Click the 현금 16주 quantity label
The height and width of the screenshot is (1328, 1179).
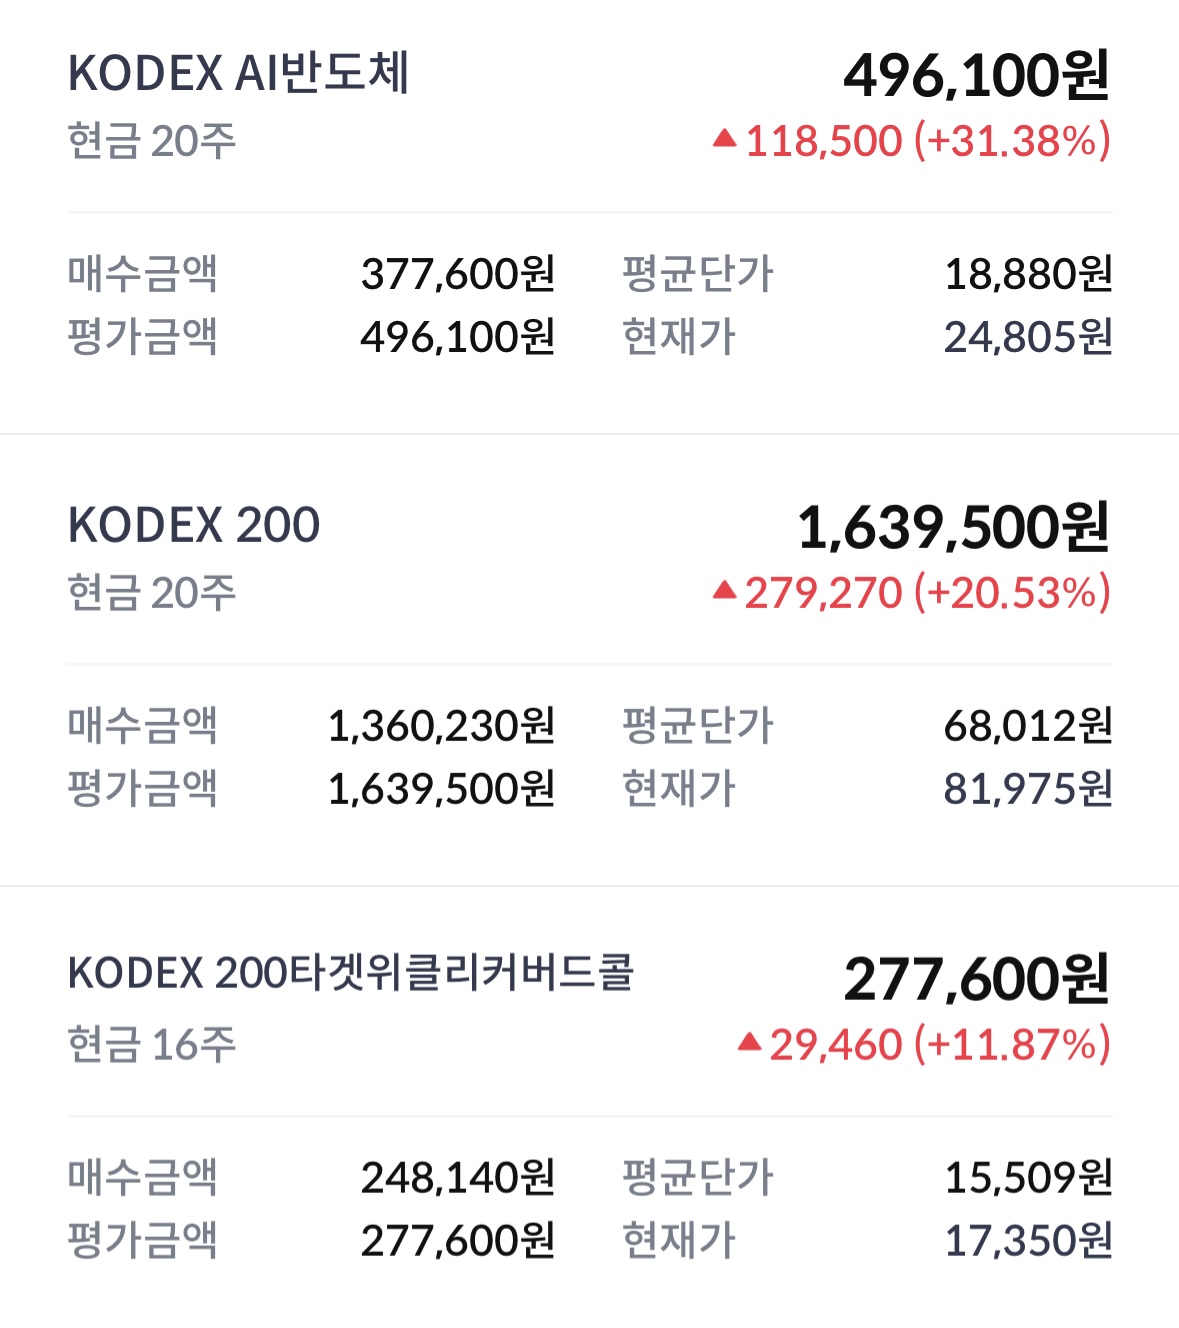pos(152,1045)
